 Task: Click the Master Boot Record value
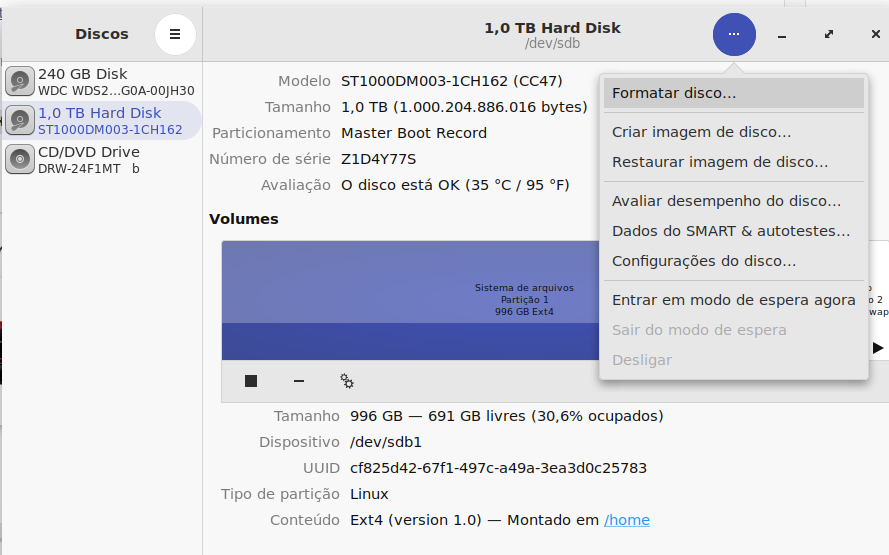[x=414, y=133]
